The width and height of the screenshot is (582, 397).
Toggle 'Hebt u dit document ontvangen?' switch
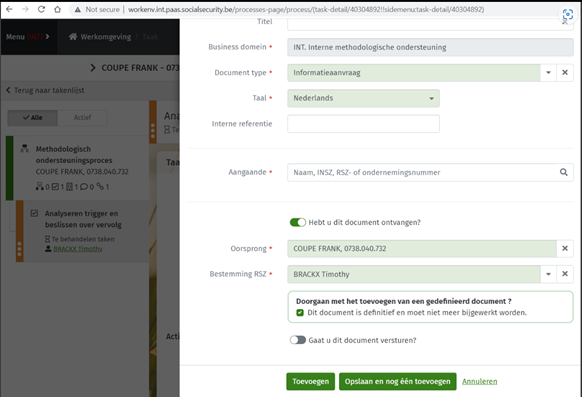click(298, 222)
